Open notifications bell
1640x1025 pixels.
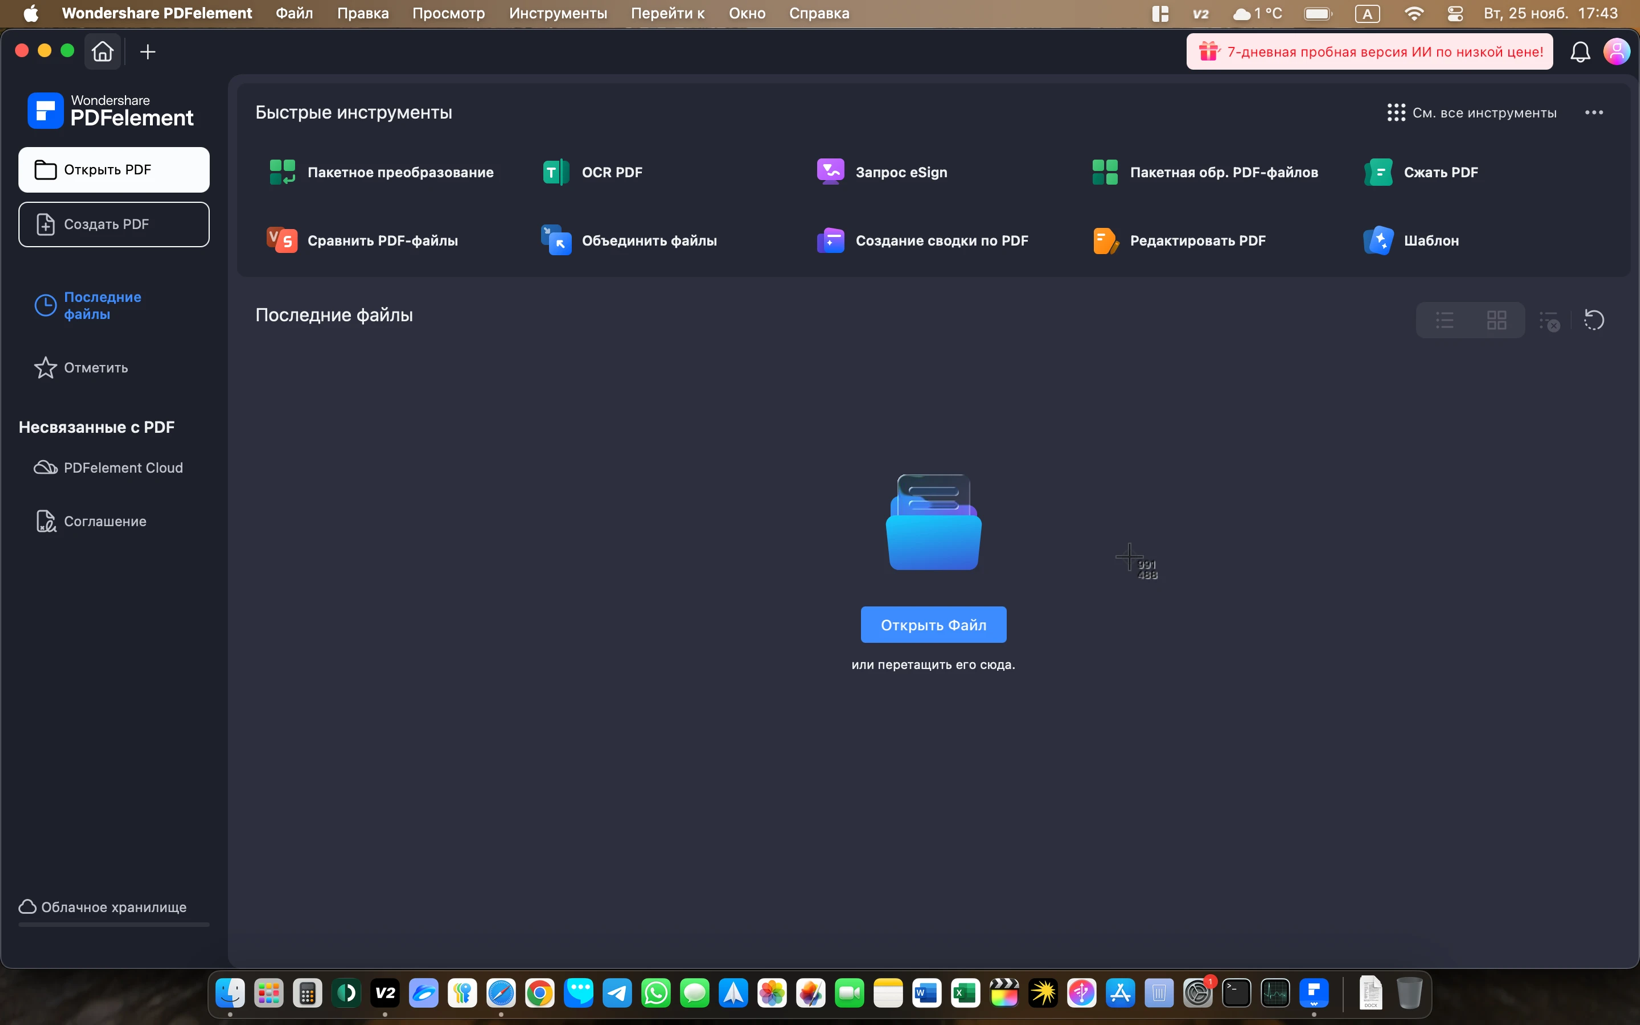click(1580, 52)
